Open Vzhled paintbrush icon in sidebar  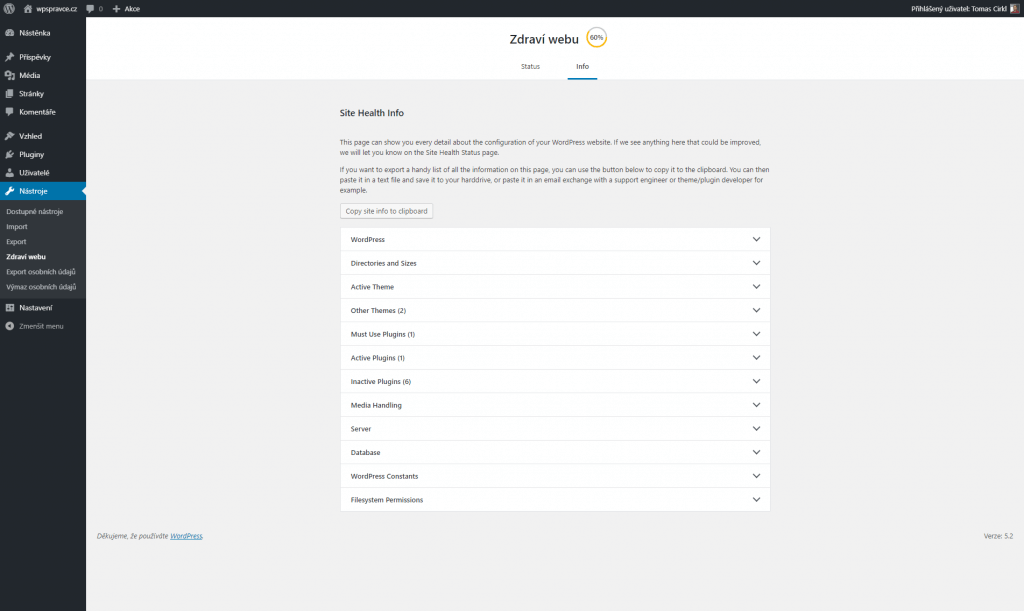pyautogui.click(x=10, y=136)
